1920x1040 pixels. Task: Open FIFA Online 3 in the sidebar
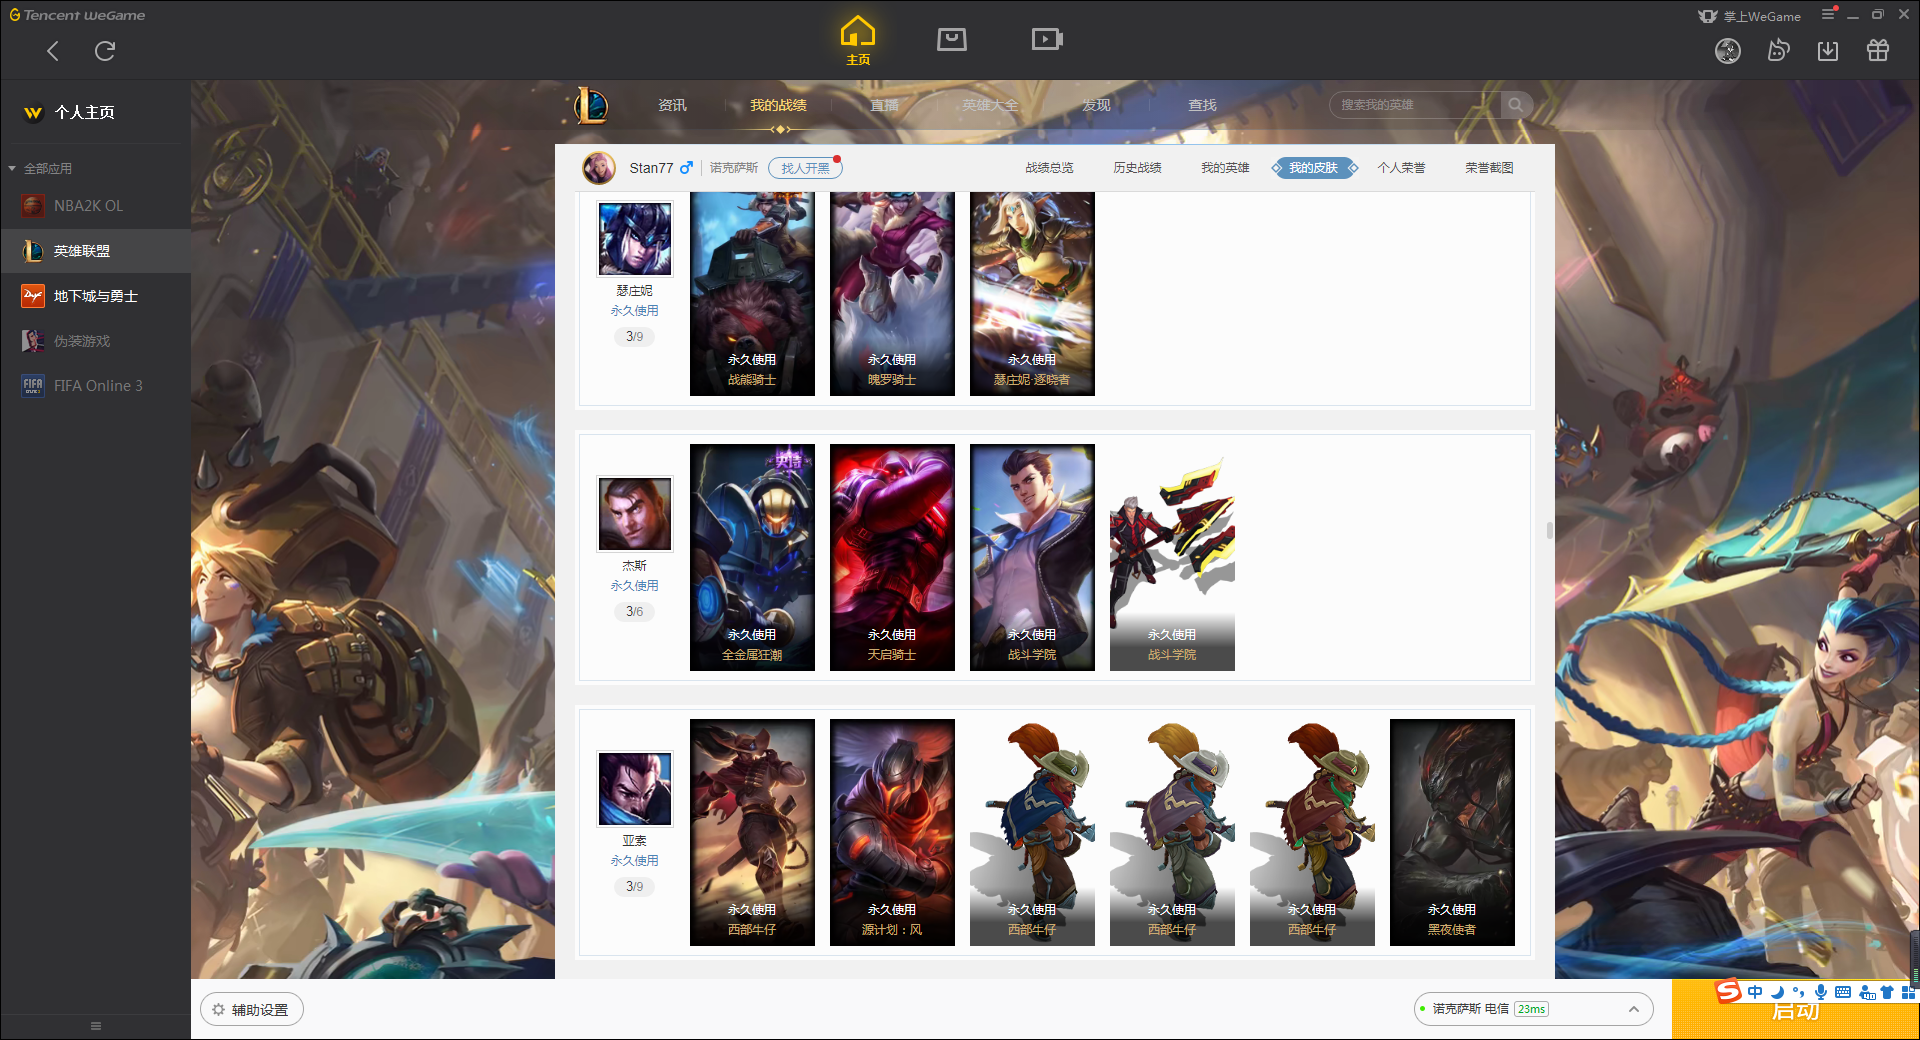coord(95,386)
